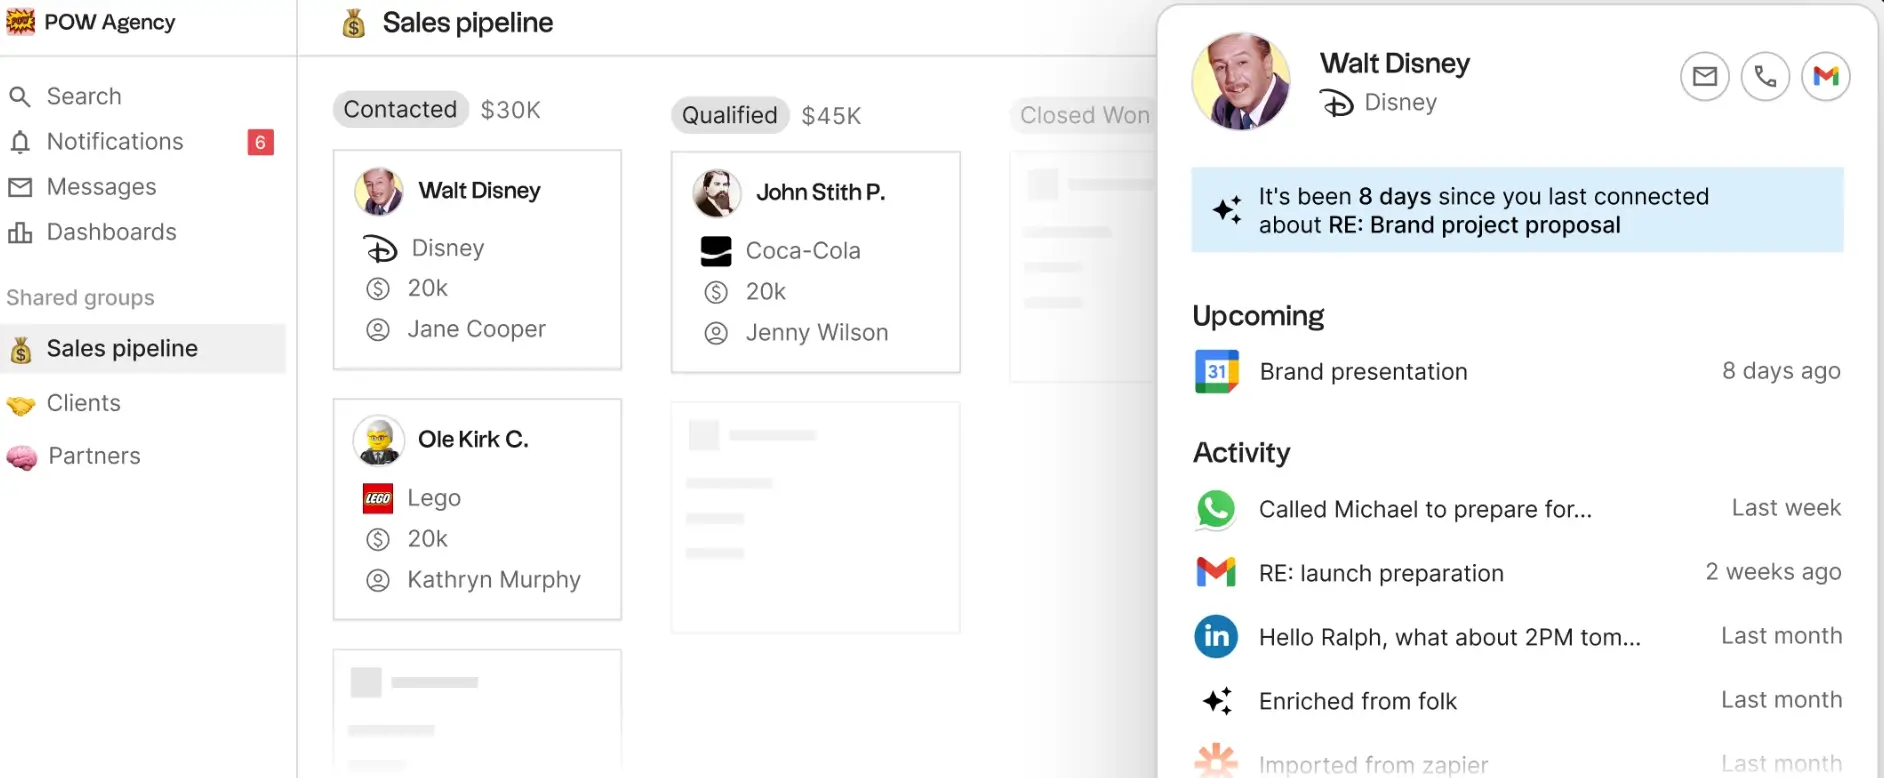The height and width of the screenshot is (778, 1884).
Task: Click the Disney logo in Walt Disney card
Action: 380,248
